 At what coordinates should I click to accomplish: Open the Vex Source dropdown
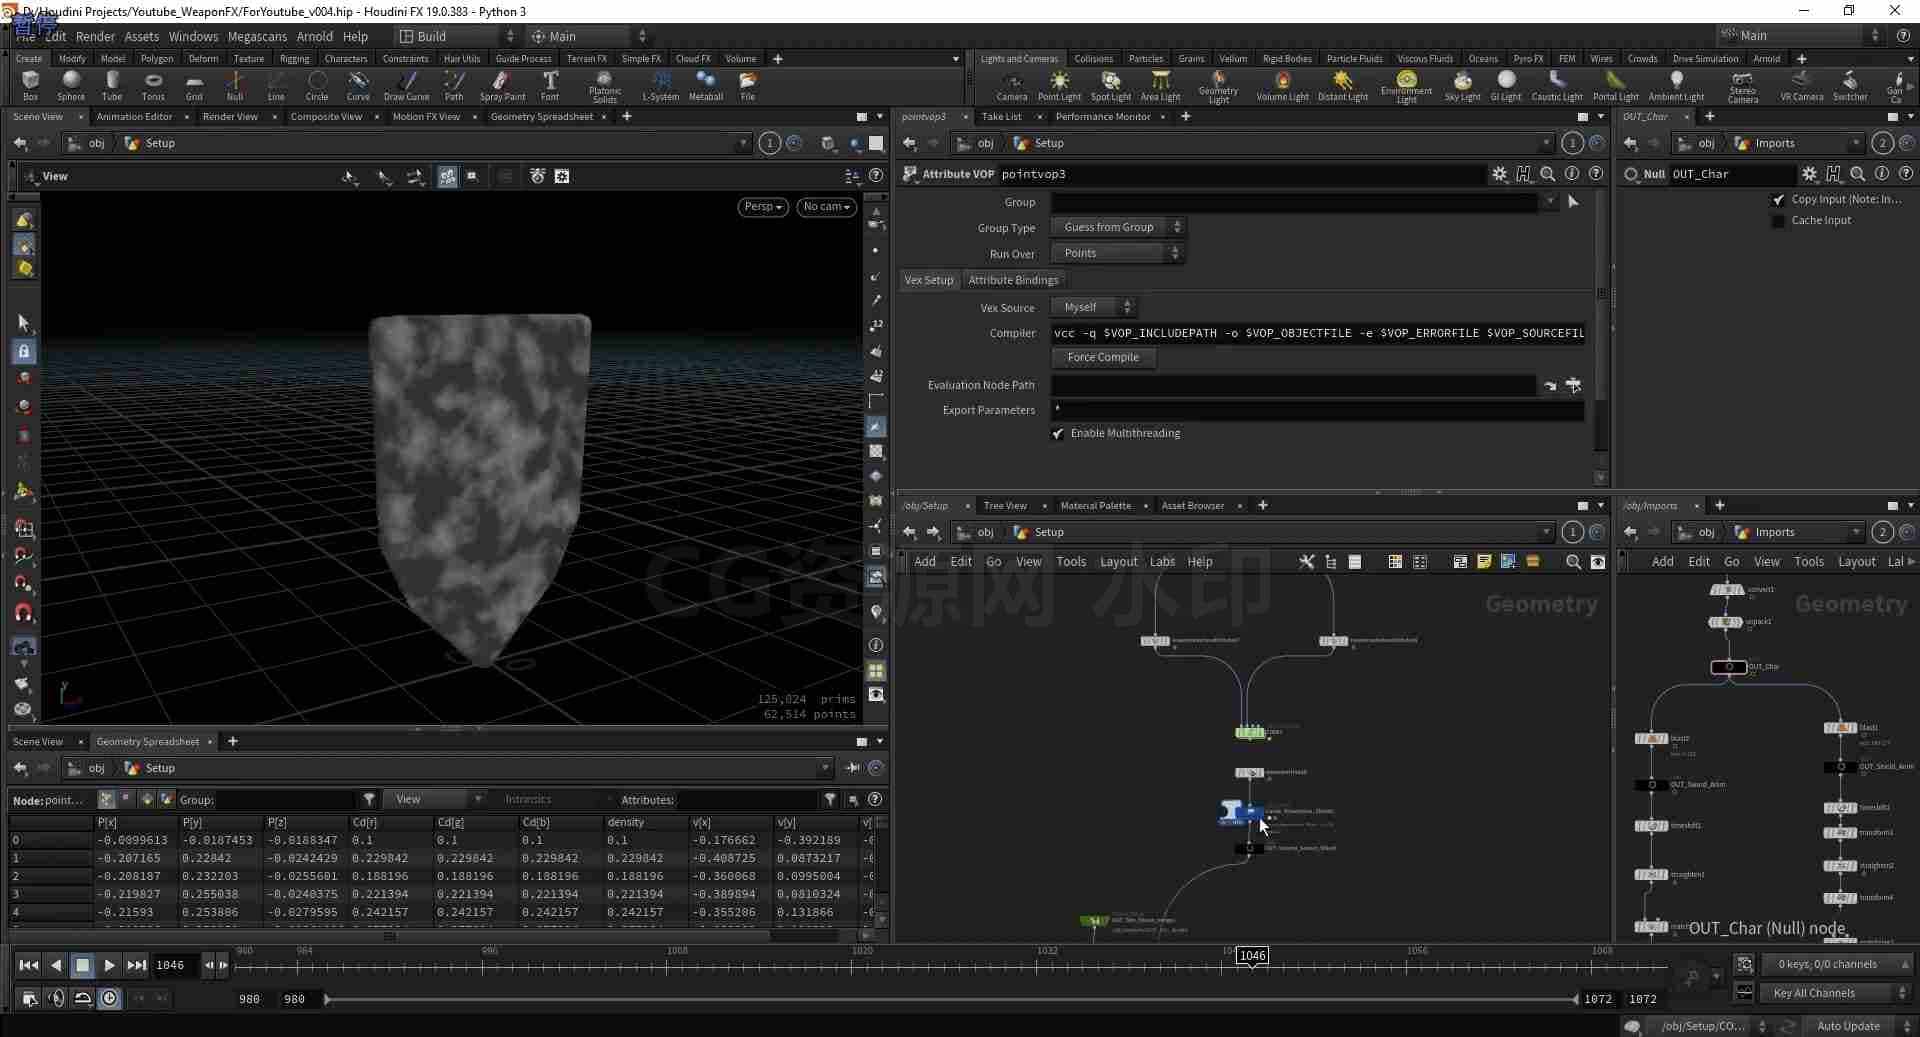(x=1093, y=307)
